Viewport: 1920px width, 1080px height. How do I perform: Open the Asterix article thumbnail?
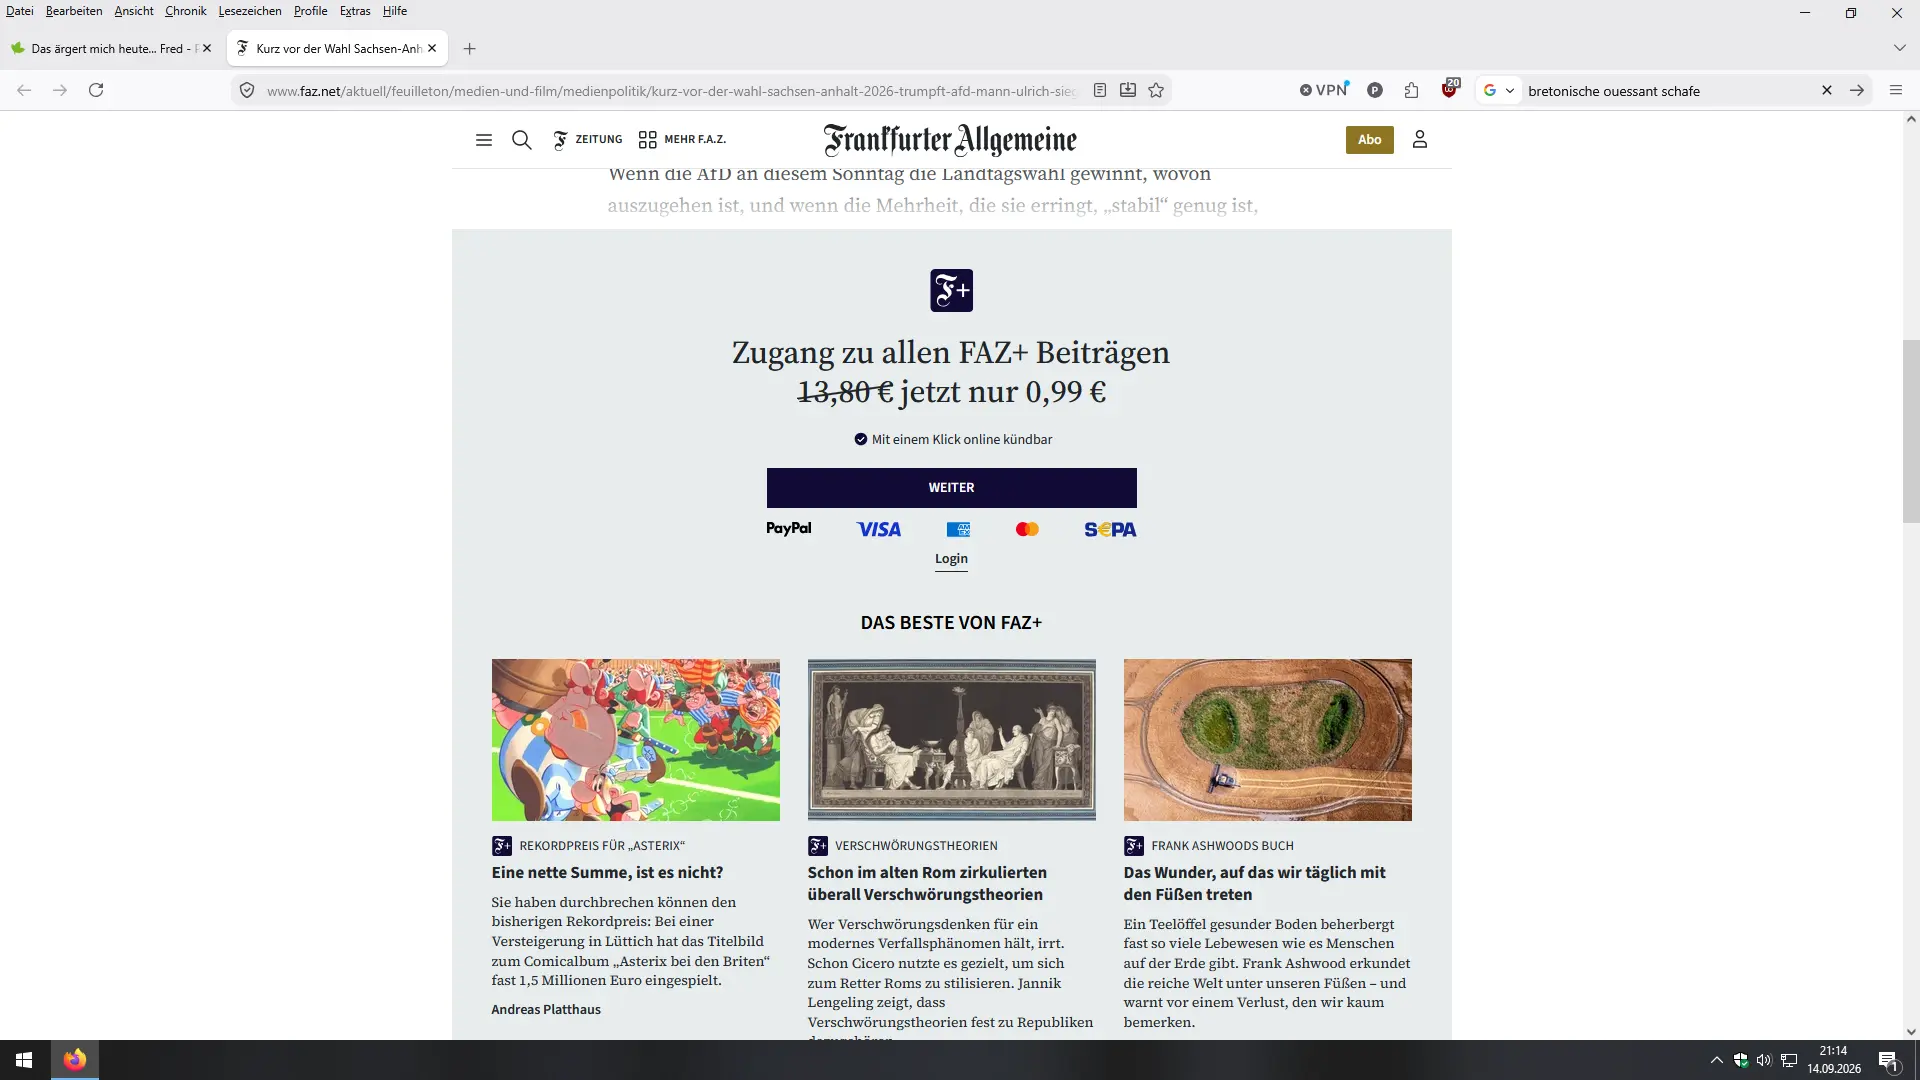[x=635, y=740]
